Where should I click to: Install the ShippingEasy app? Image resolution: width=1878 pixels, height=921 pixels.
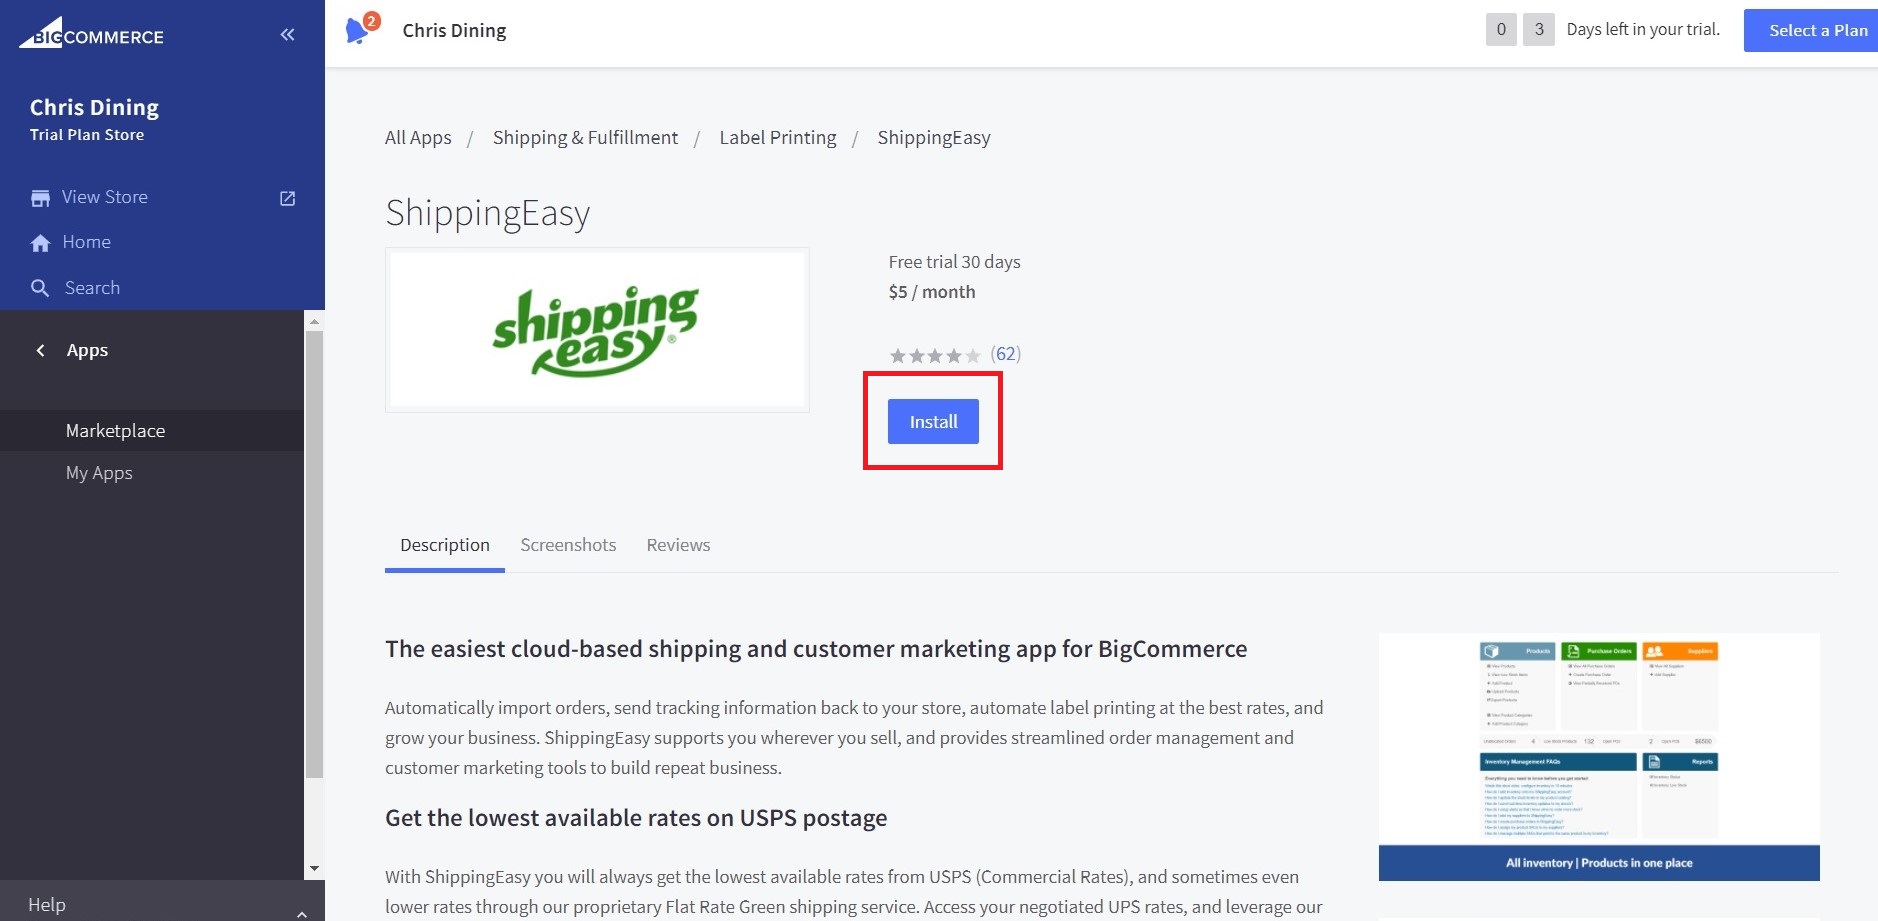[x=933, y=422]
